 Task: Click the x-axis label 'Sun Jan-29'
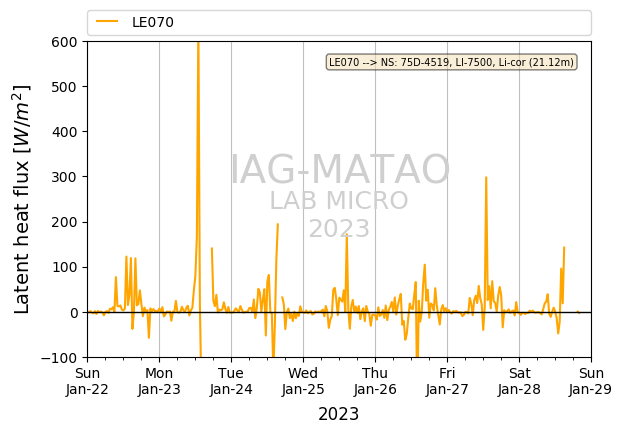(x=591, y=381)
